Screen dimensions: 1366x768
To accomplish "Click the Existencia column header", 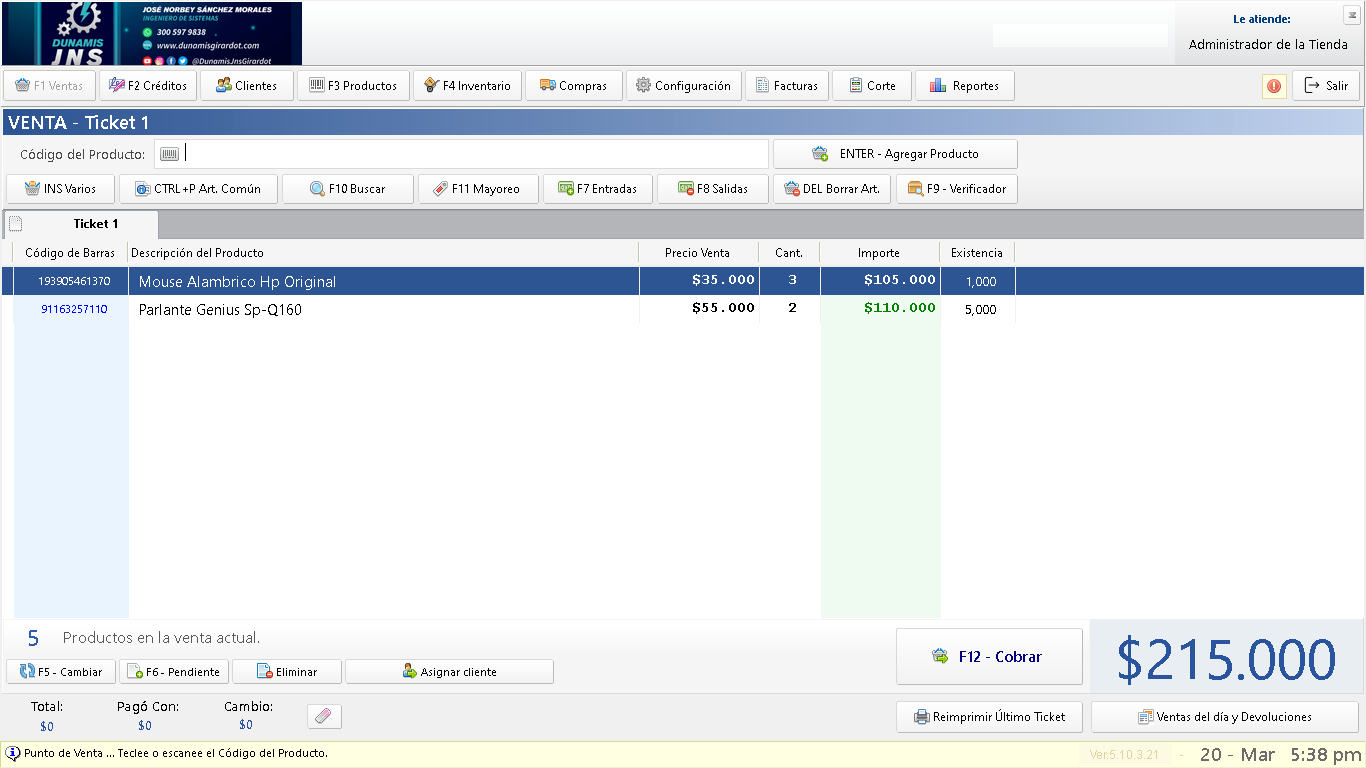I will click(977, 253).
